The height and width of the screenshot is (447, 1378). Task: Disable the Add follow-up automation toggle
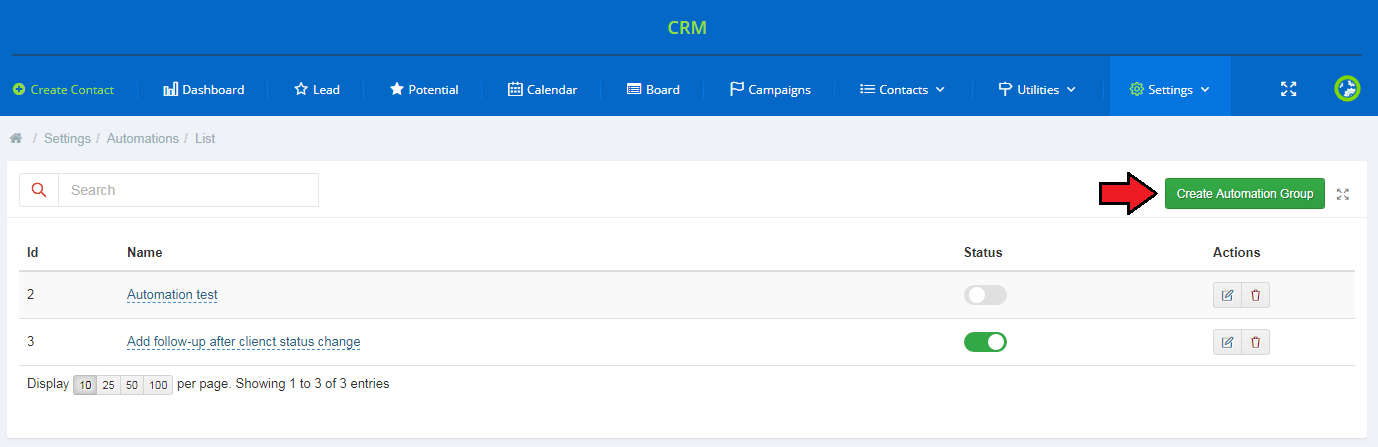point(985,342)
